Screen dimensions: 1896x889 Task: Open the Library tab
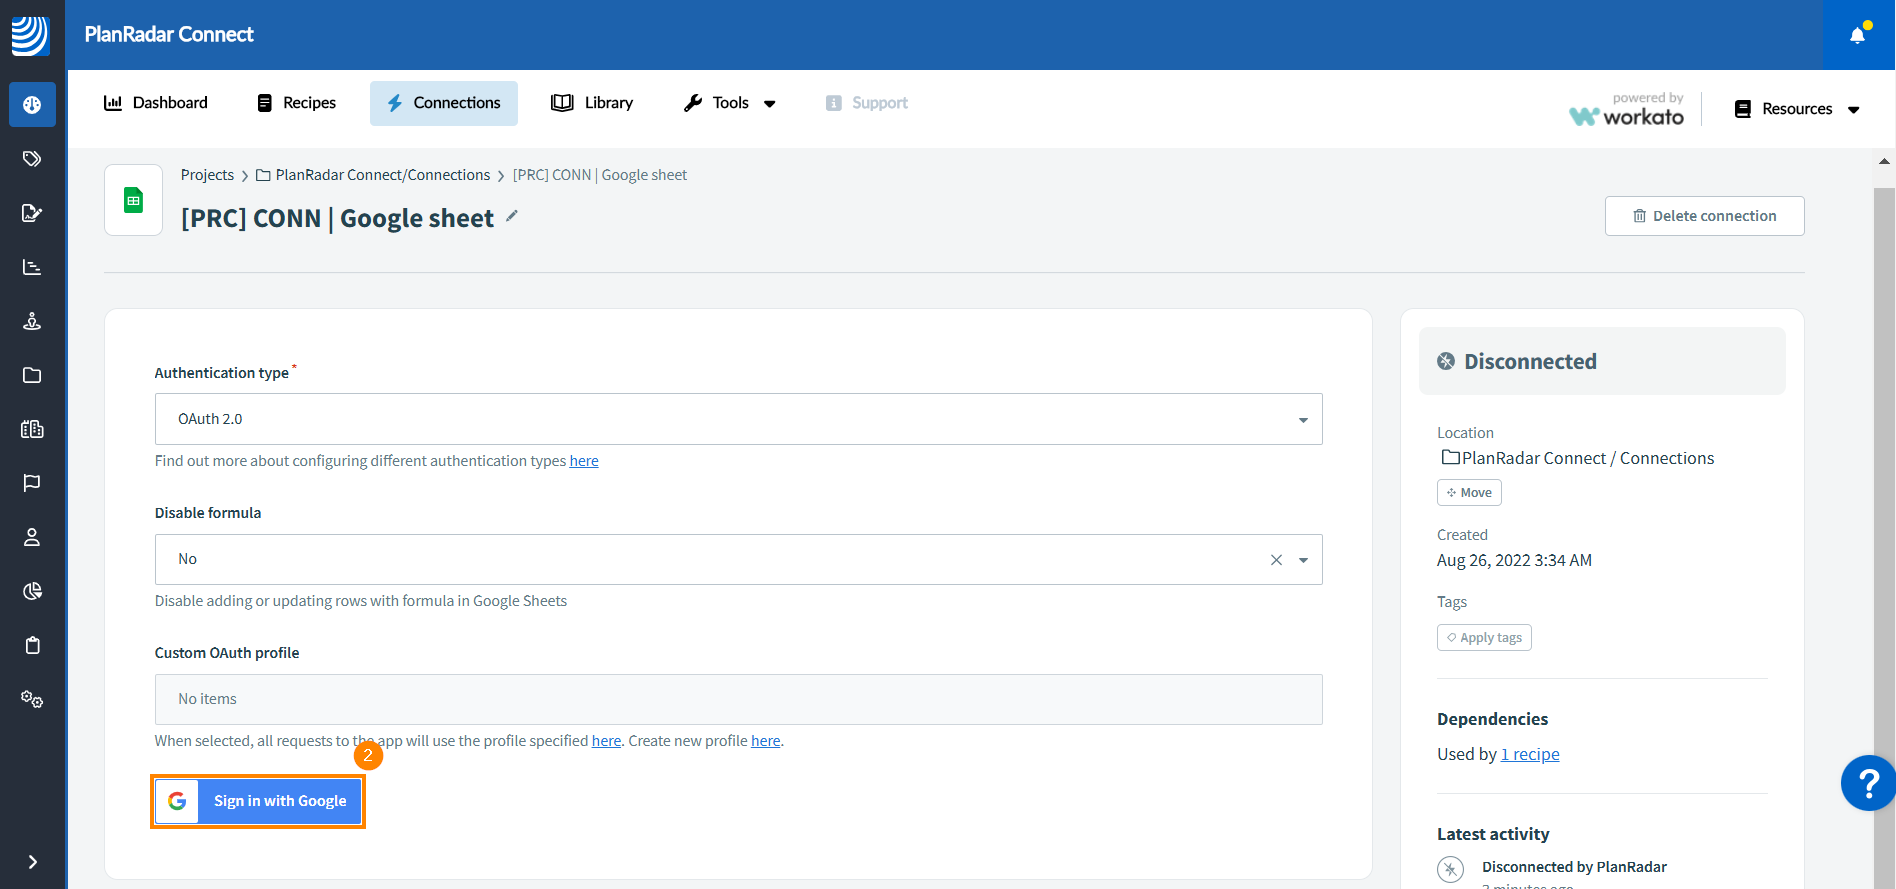[x=592, y=103]
